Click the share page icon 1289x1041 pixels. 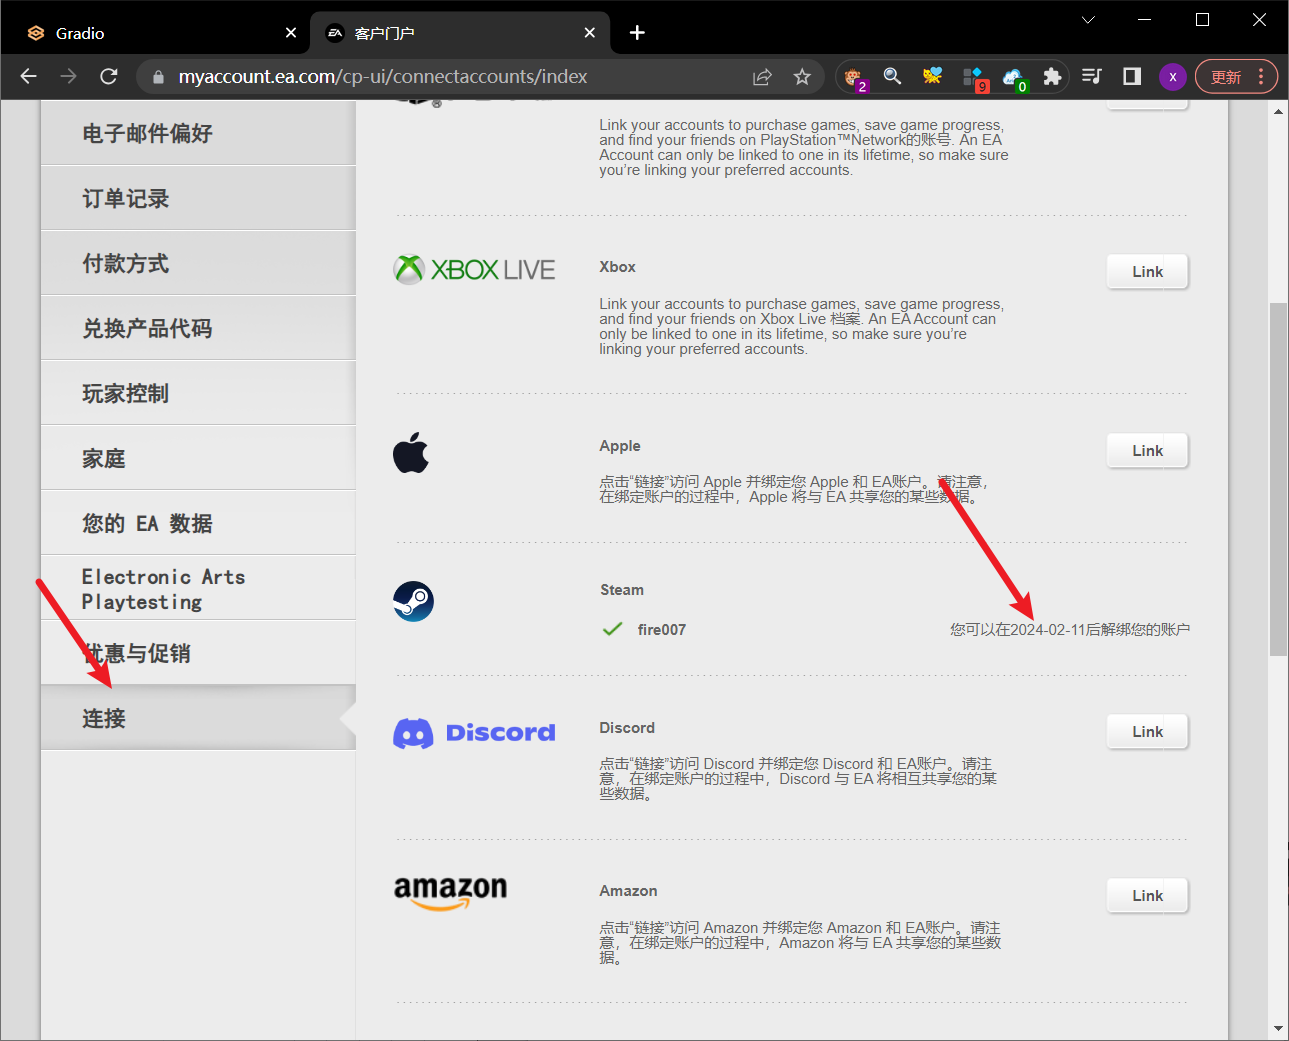[762, 77]
